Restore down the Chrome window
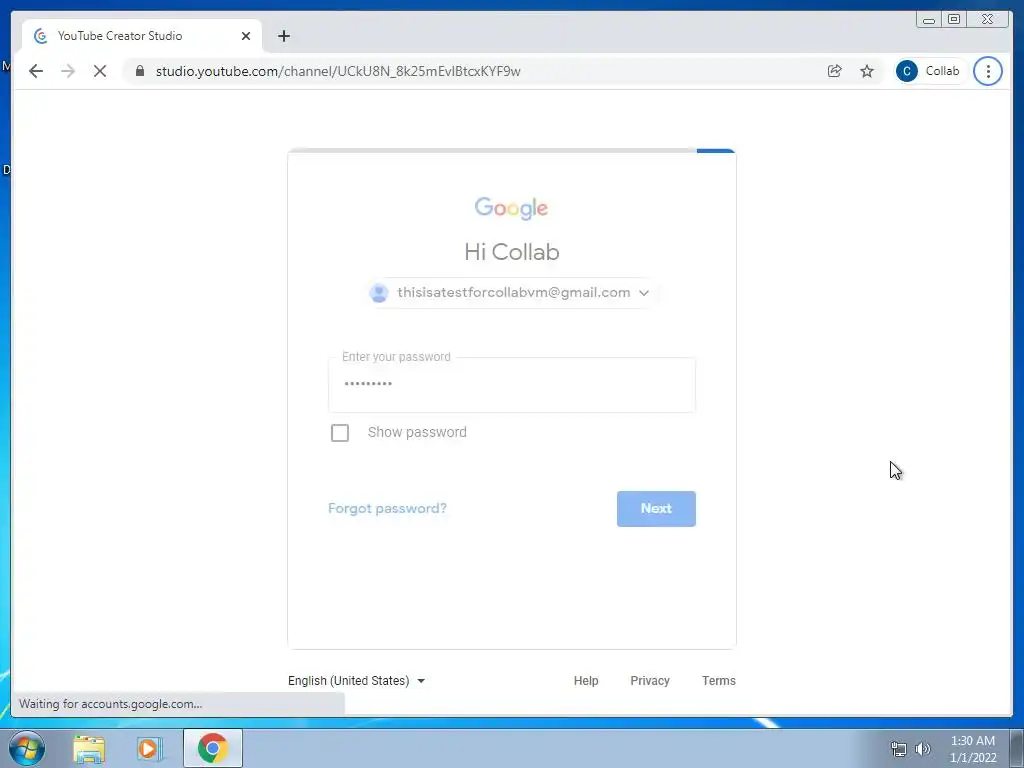1024x768 pixels. 954,20
